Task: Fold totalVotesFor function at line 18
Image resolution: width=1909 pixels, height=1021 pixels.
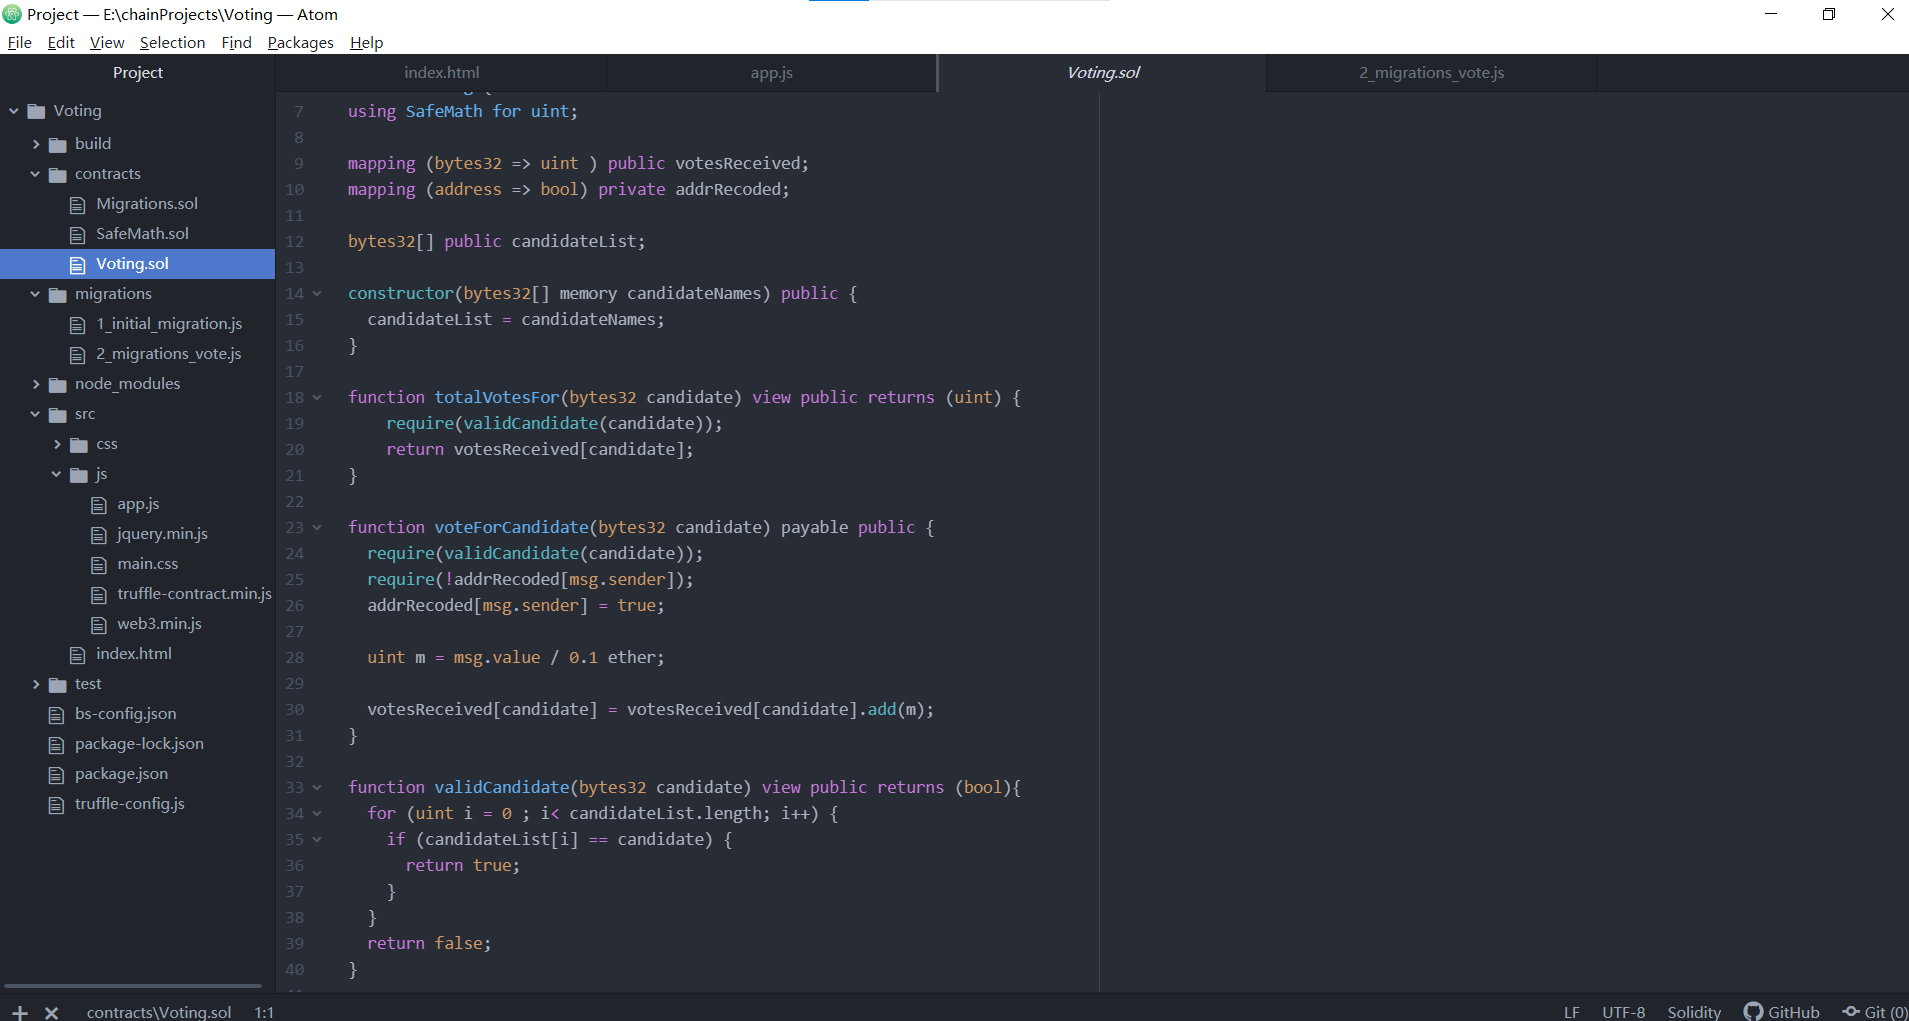Action: pos(317,397)
